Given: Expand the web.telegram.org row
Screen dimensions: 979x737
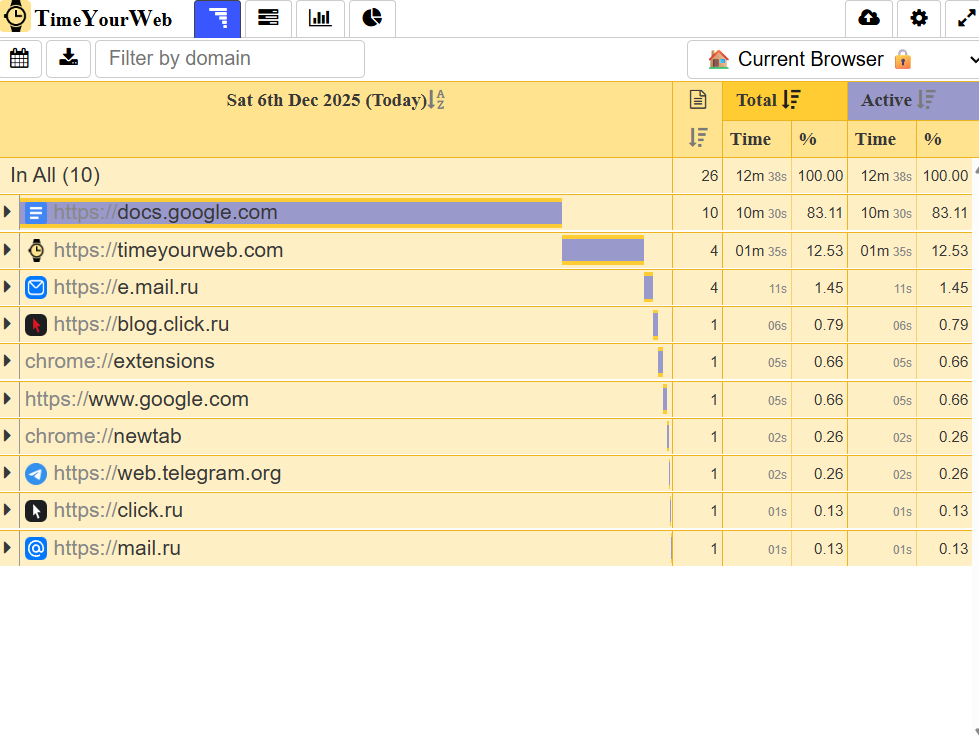Looking at the screenshot, I should (x=8, y=473).
